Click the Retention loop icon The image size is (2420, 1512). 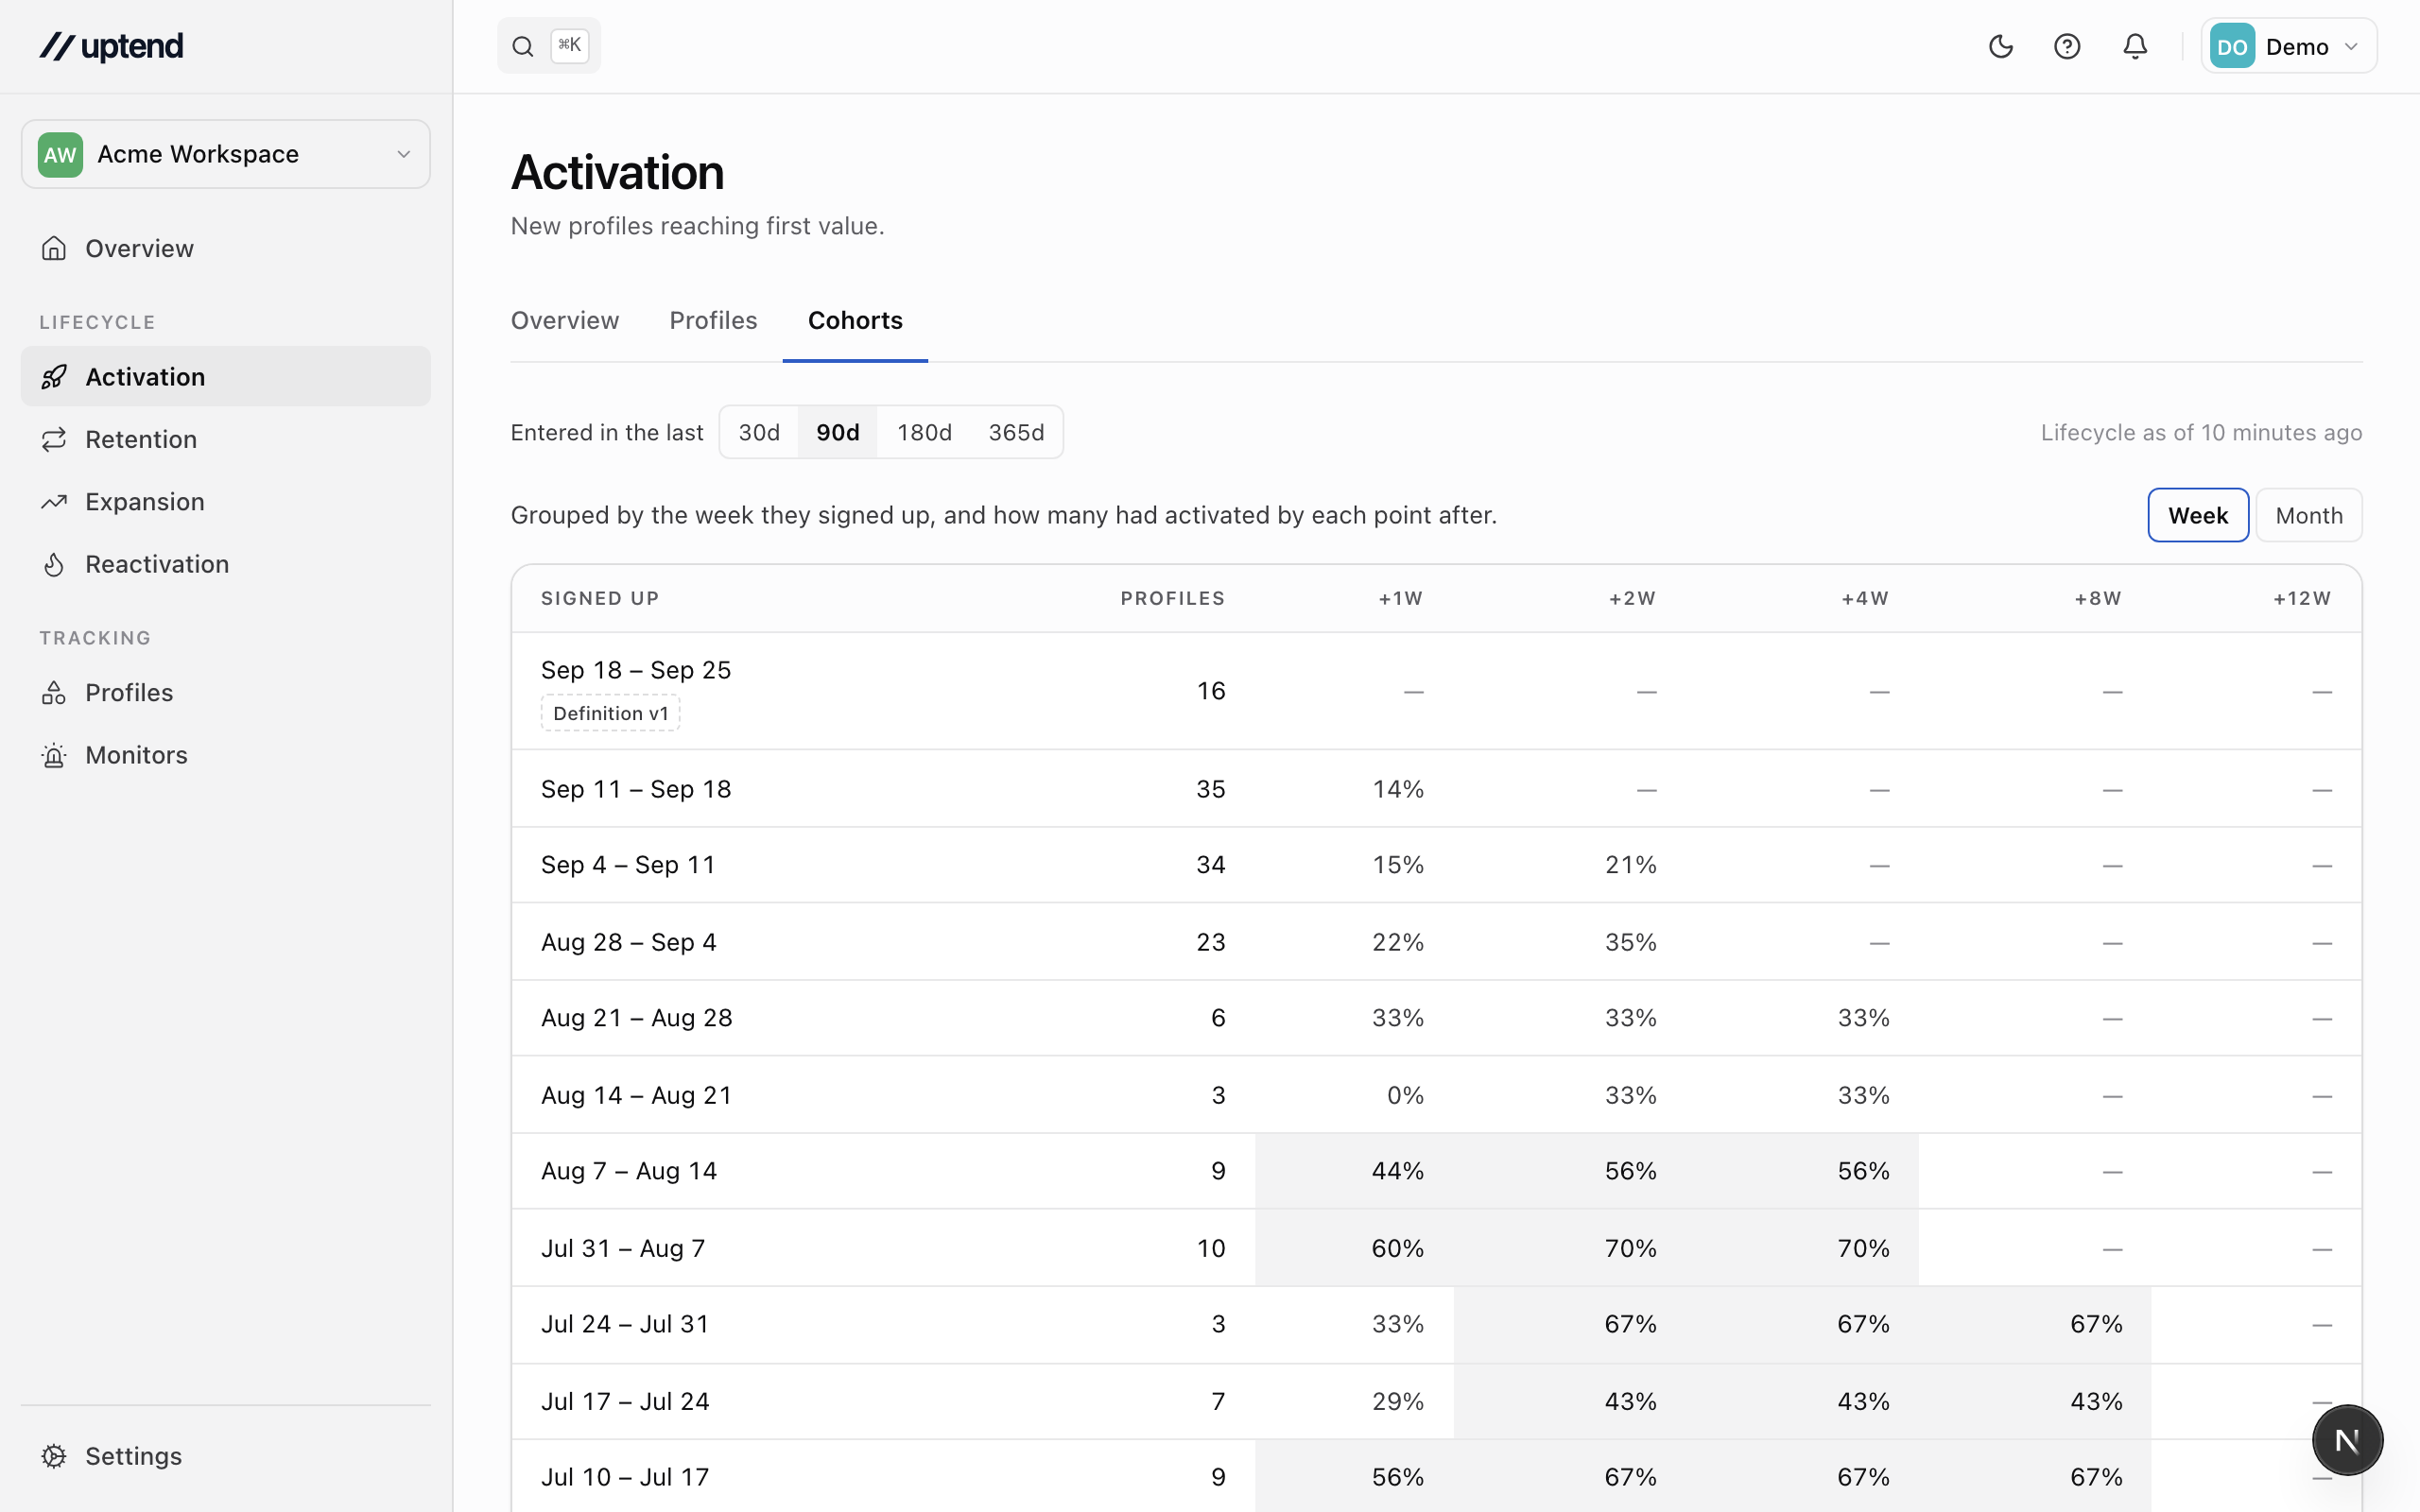tap(54, 439)
